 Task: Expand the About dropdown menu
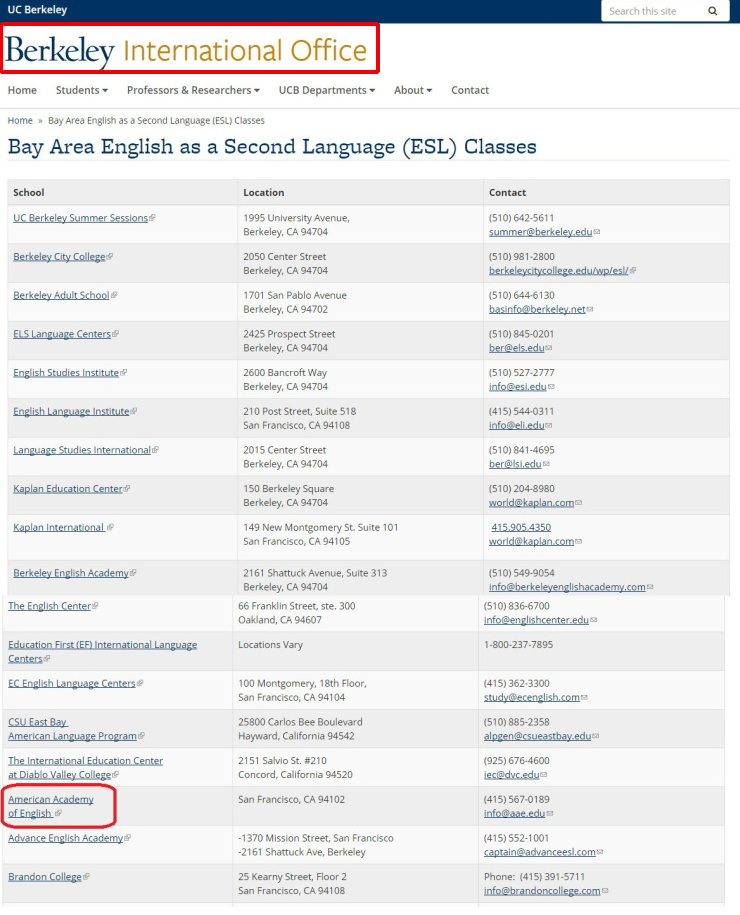point(413,90)
